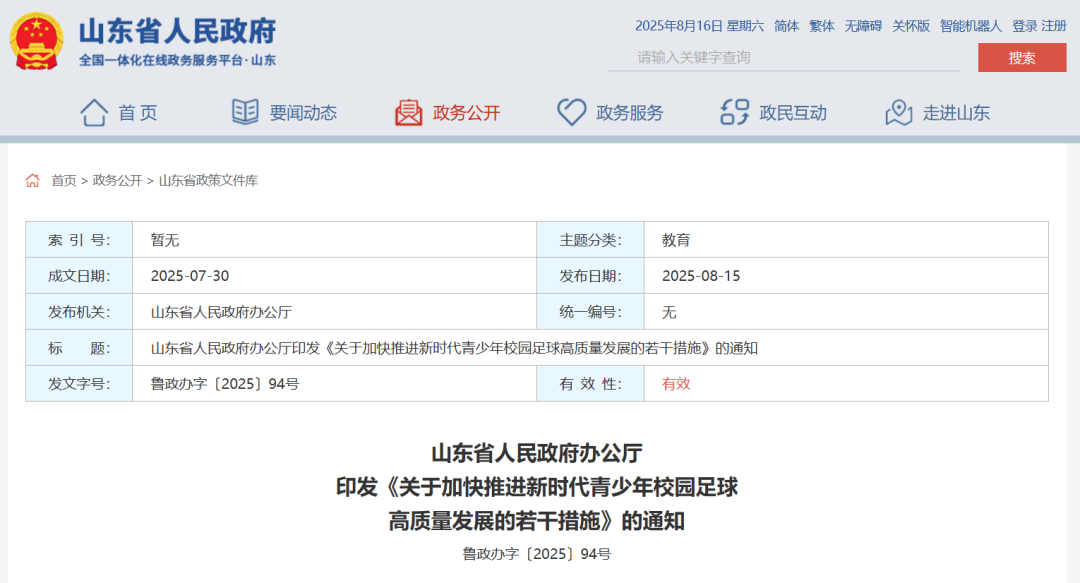This screenshot has width=1080, height=583.
Task: Open the 智能机器人 assistant
Action: 970,26
